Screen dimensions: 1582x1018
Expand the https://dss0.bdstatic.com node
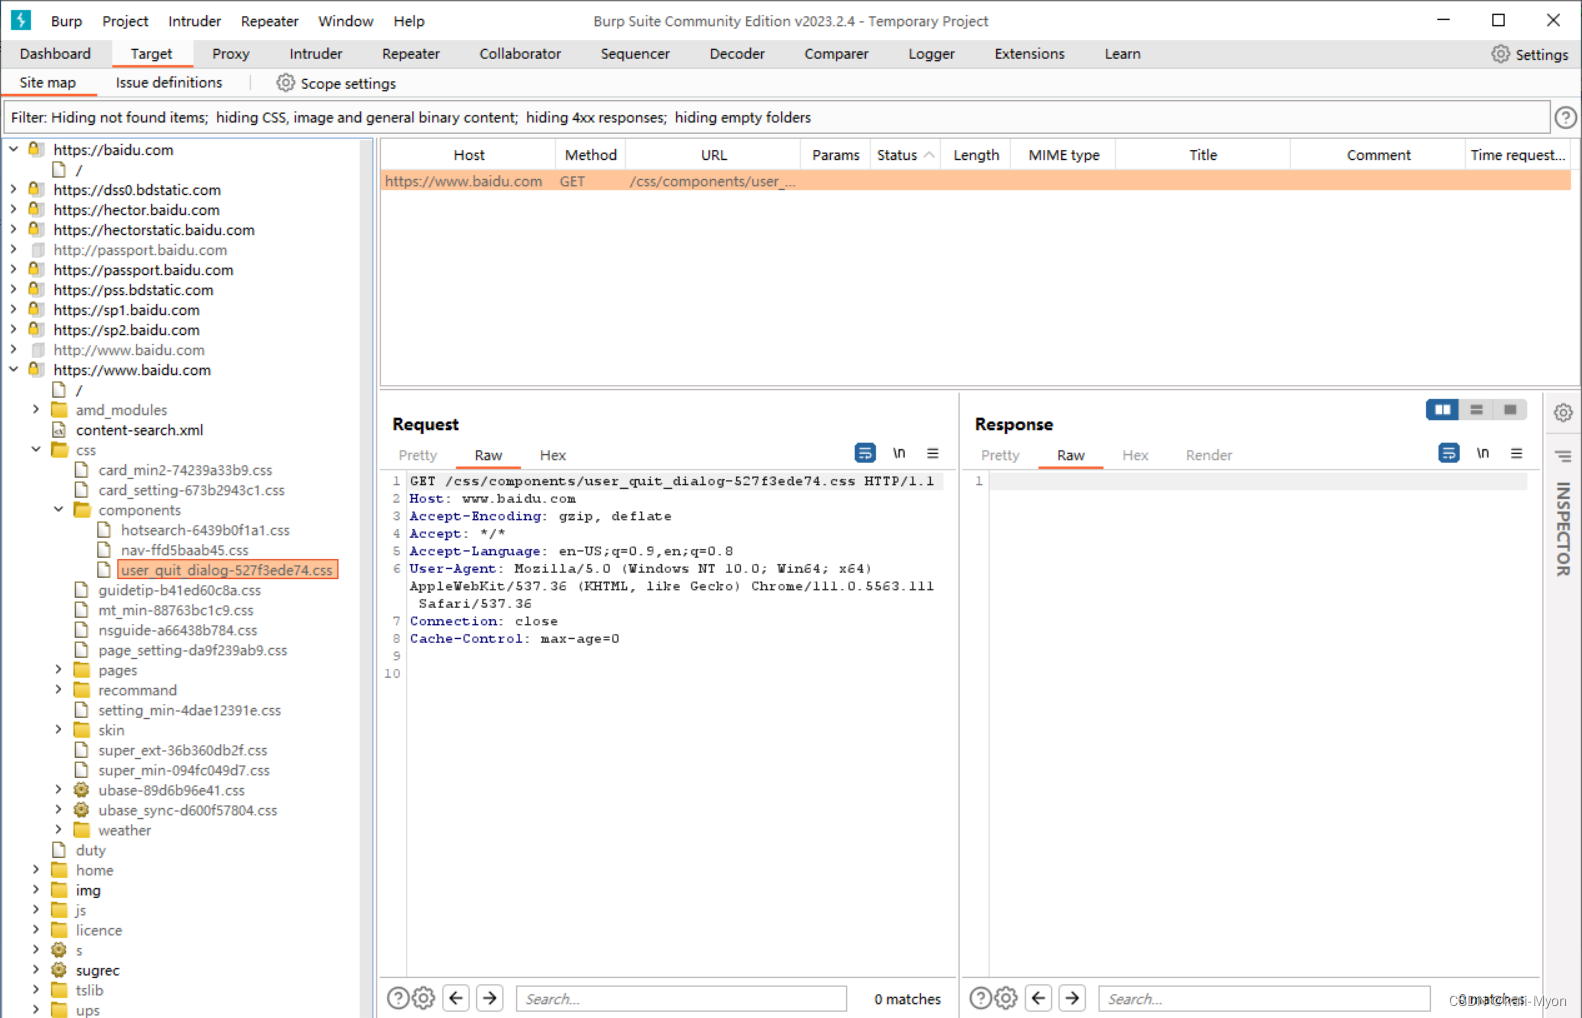pyautogui.click(x=13, y=189)
